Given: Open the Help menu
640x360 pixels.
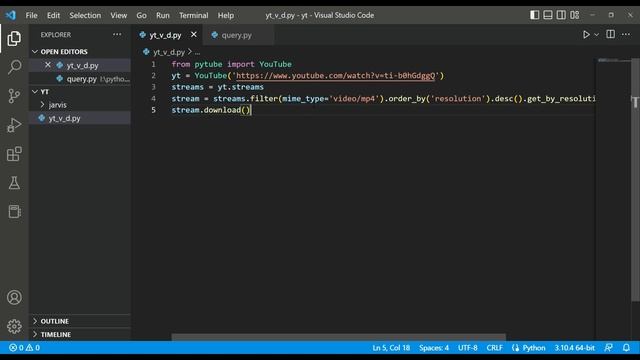Looking at the screenshot, I should click(x=225, y=16).
